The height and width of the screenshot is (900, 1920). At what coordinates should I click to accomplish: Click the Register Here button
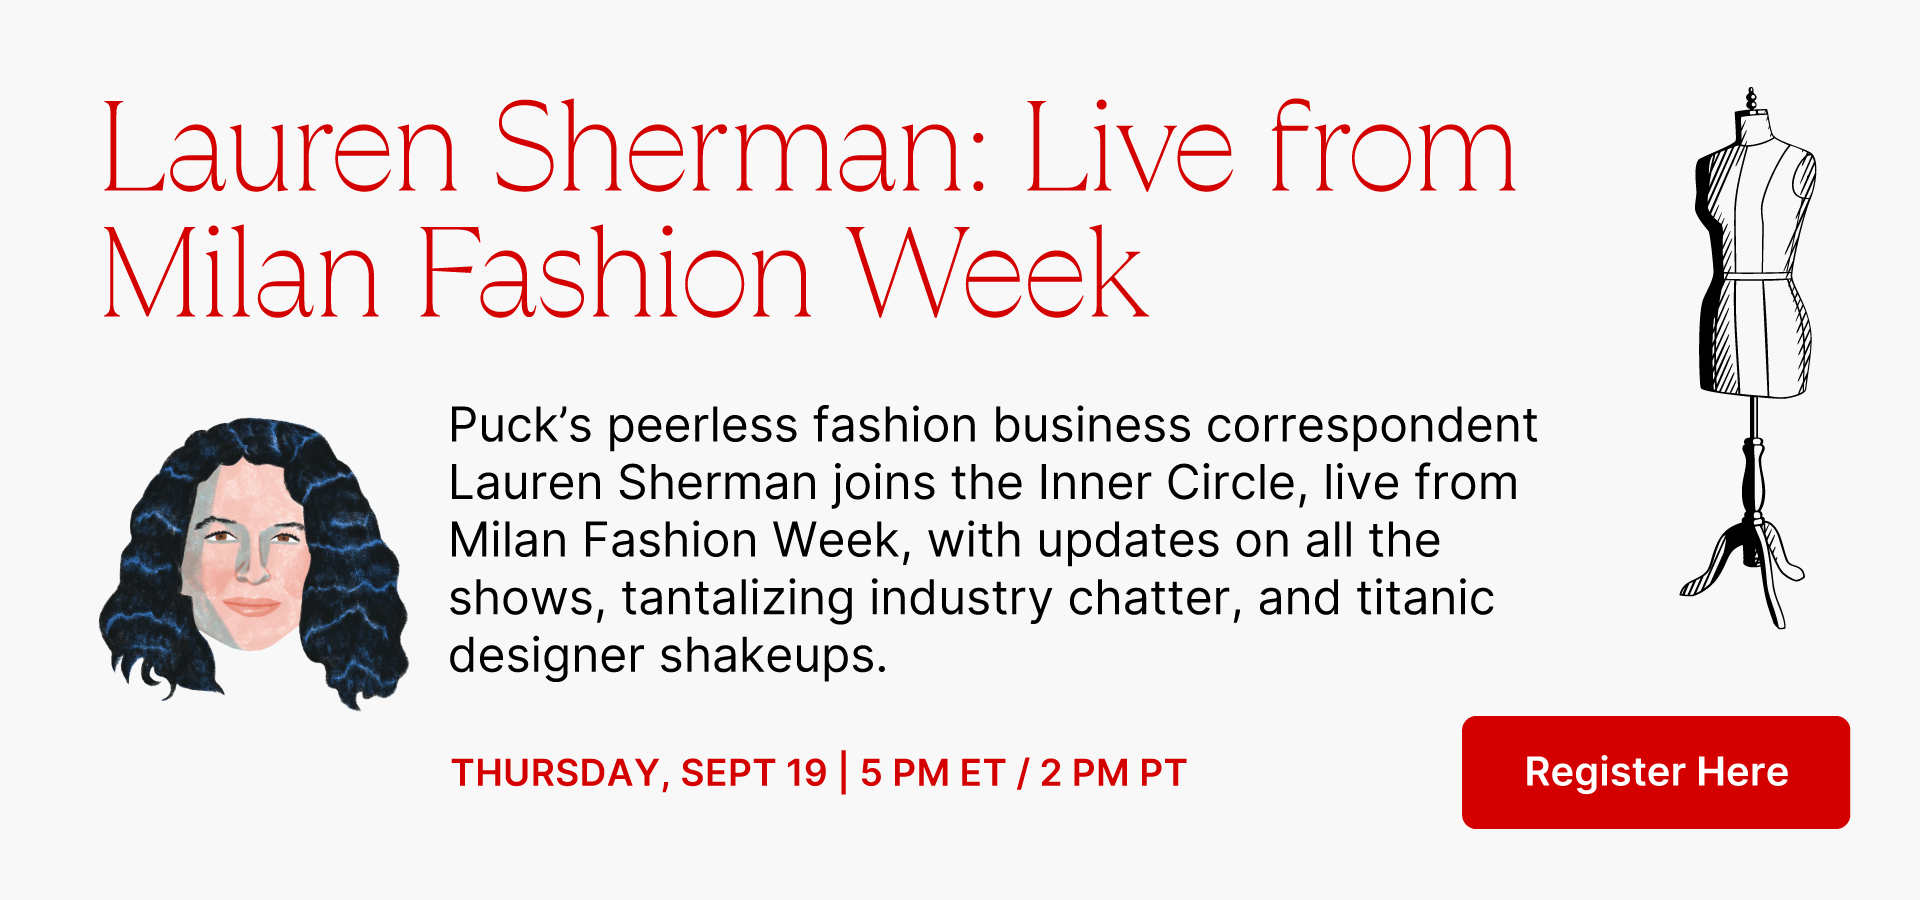[x=1655, y=772]
